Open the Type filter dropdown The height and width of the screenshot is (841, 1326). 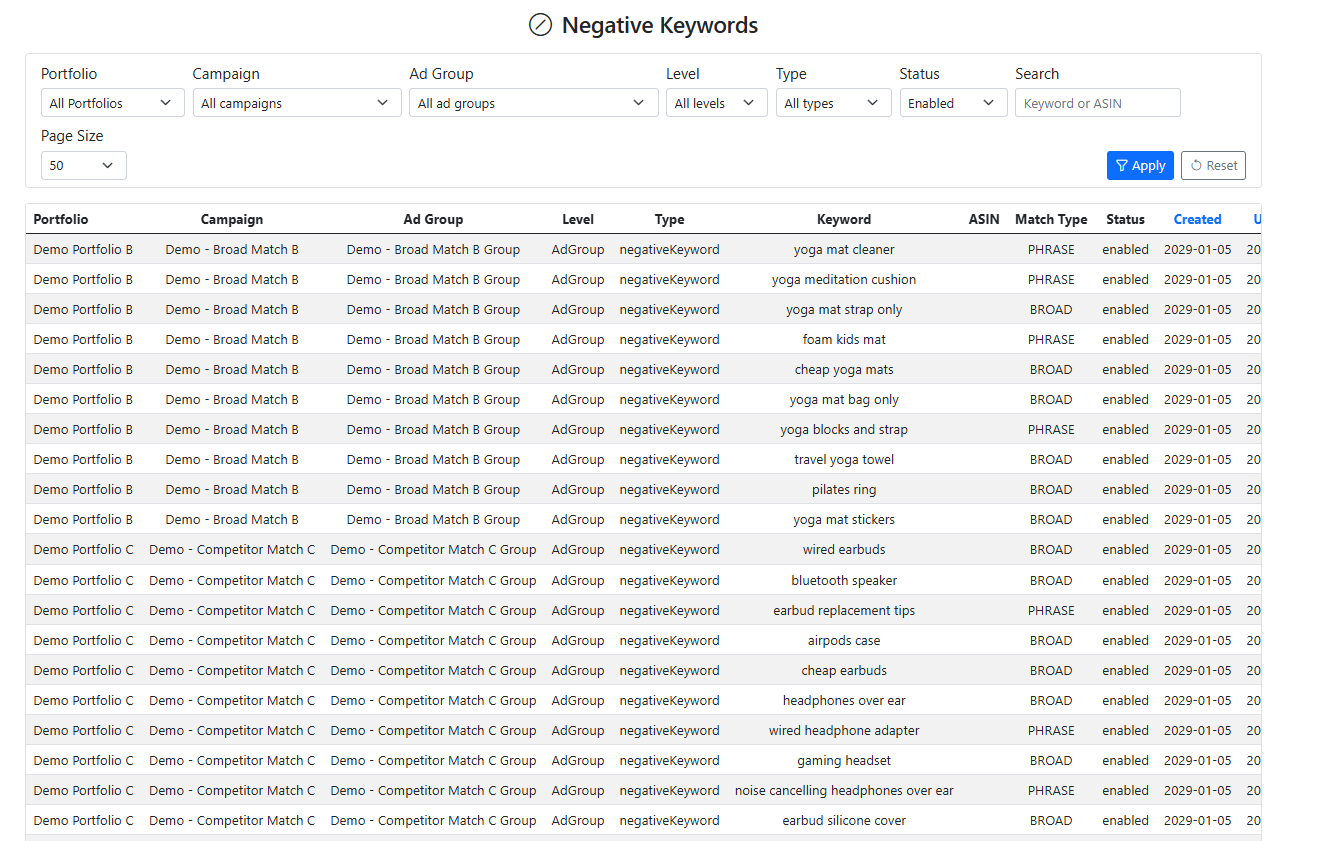(x=833, y=103)
